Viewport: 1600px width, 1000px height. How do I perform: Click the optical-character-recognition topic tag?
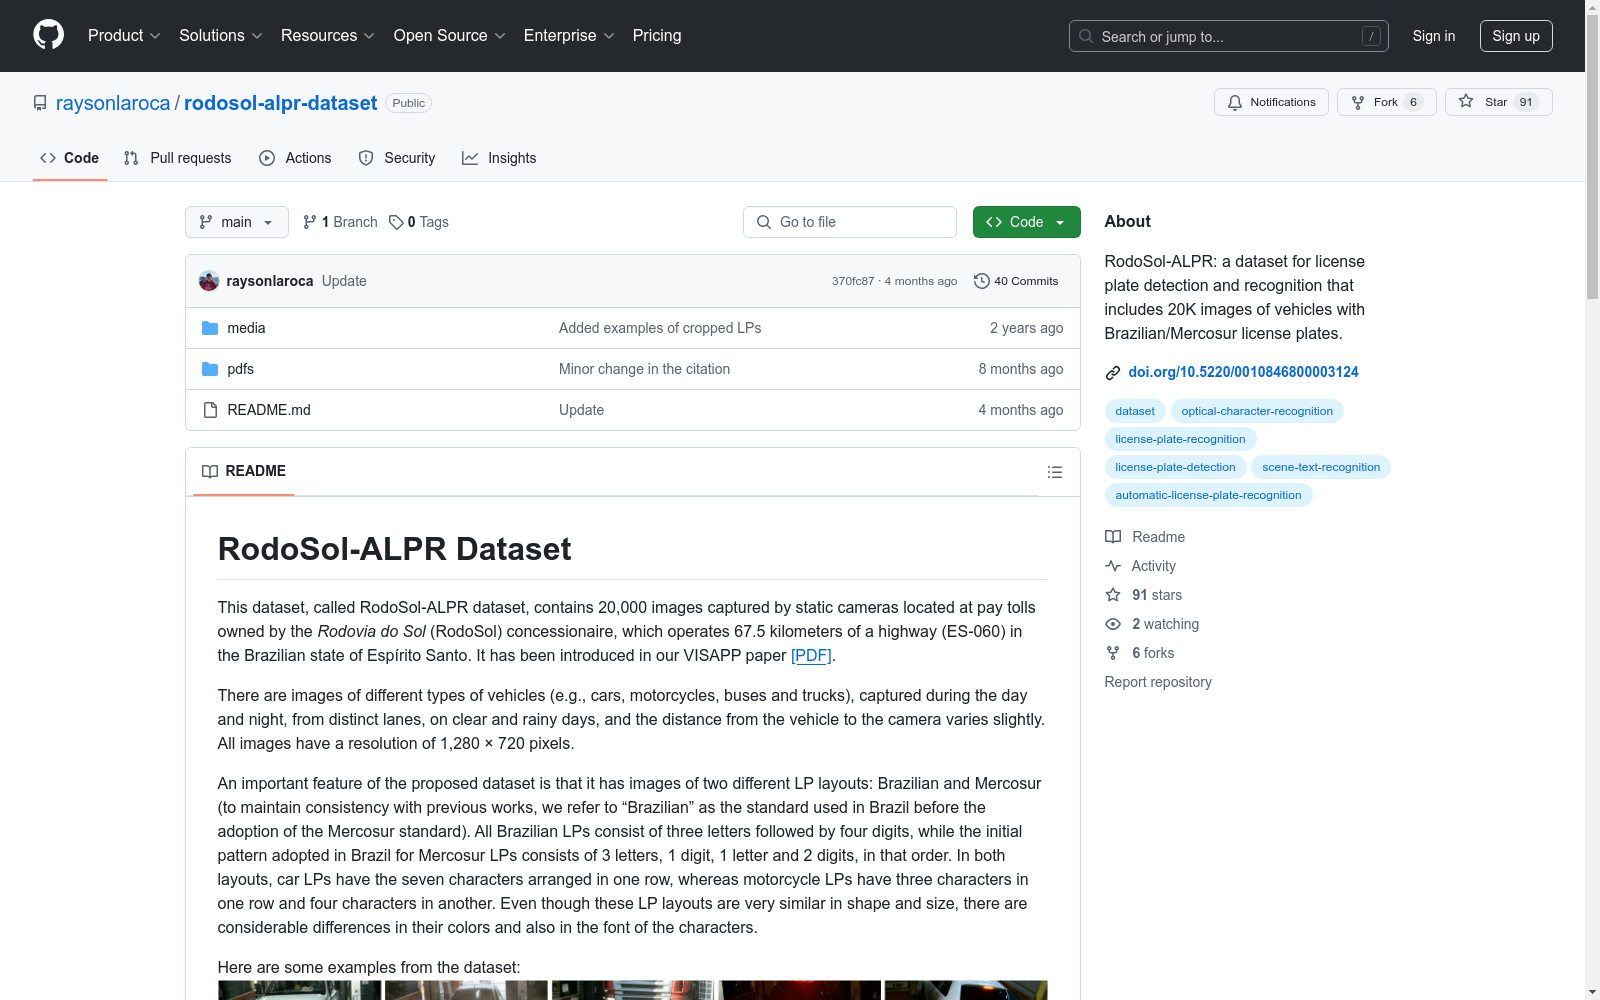point(1257,411)
